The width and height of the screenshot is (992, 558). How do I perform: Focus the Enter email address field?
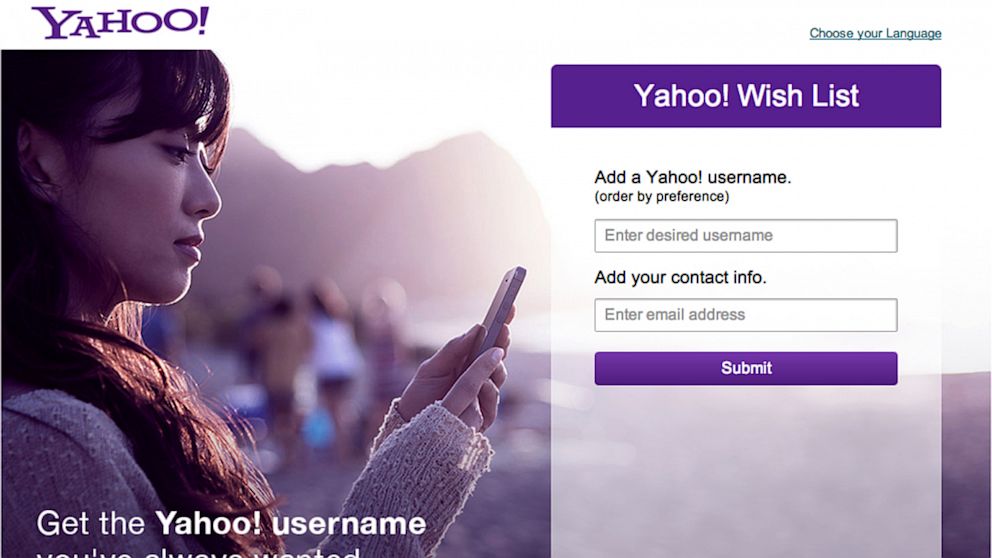click(746, 315)
